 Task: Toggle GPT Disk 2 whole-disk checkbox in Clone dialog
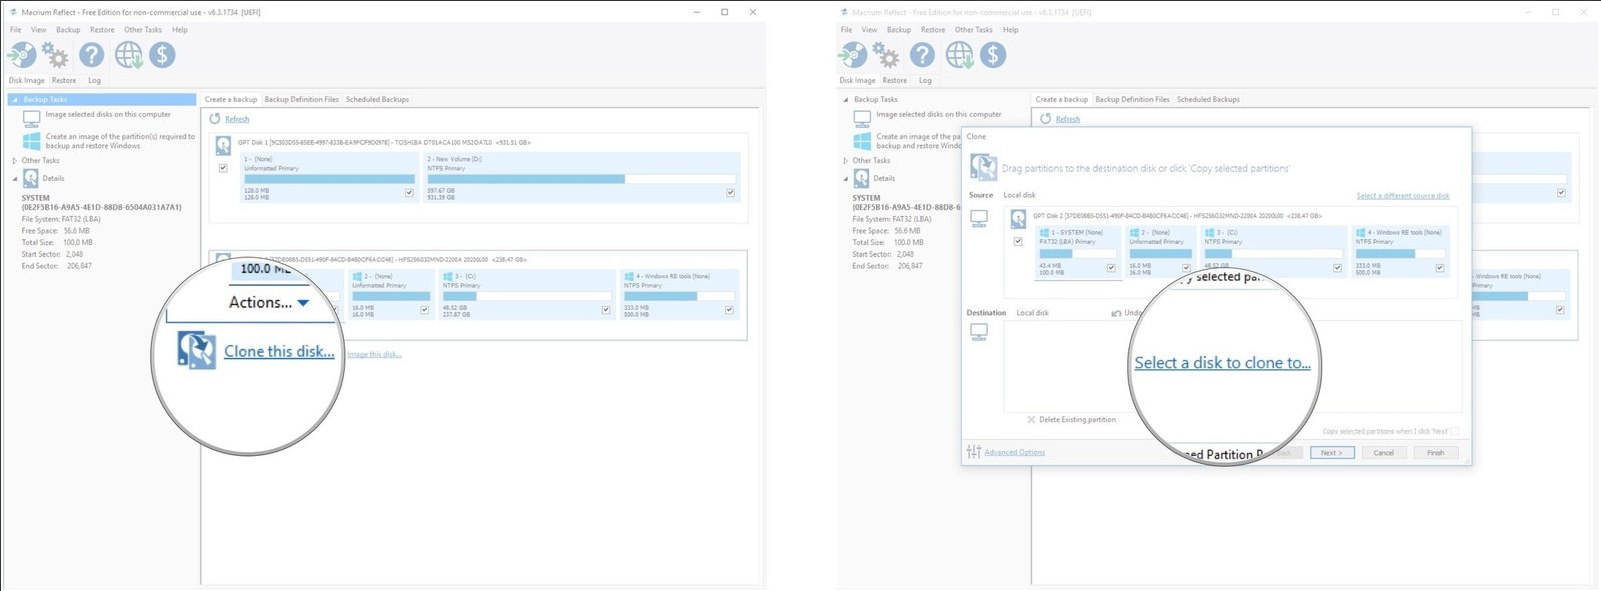coord(1018,241)
